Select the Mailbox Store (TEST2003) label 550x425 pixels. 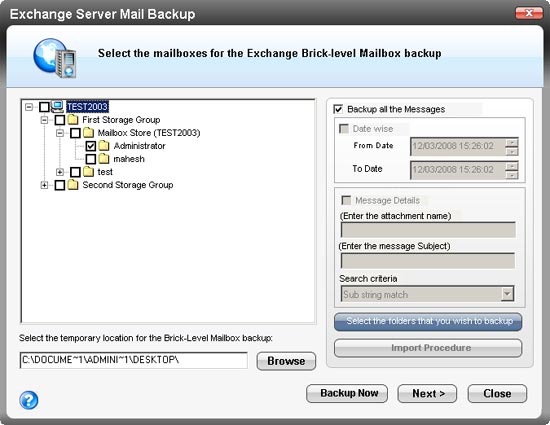point(149,133)
